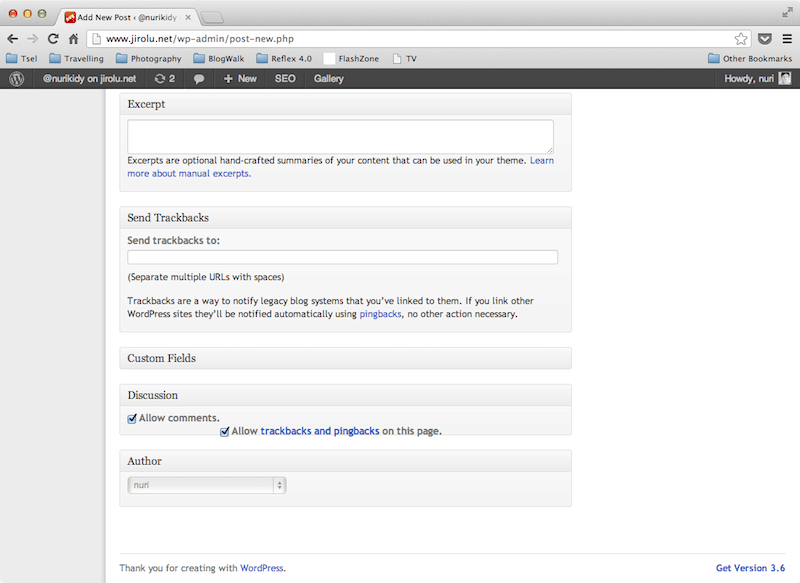
Task: Open Chrome hamburger menu
Action: [x=785, y=39]
